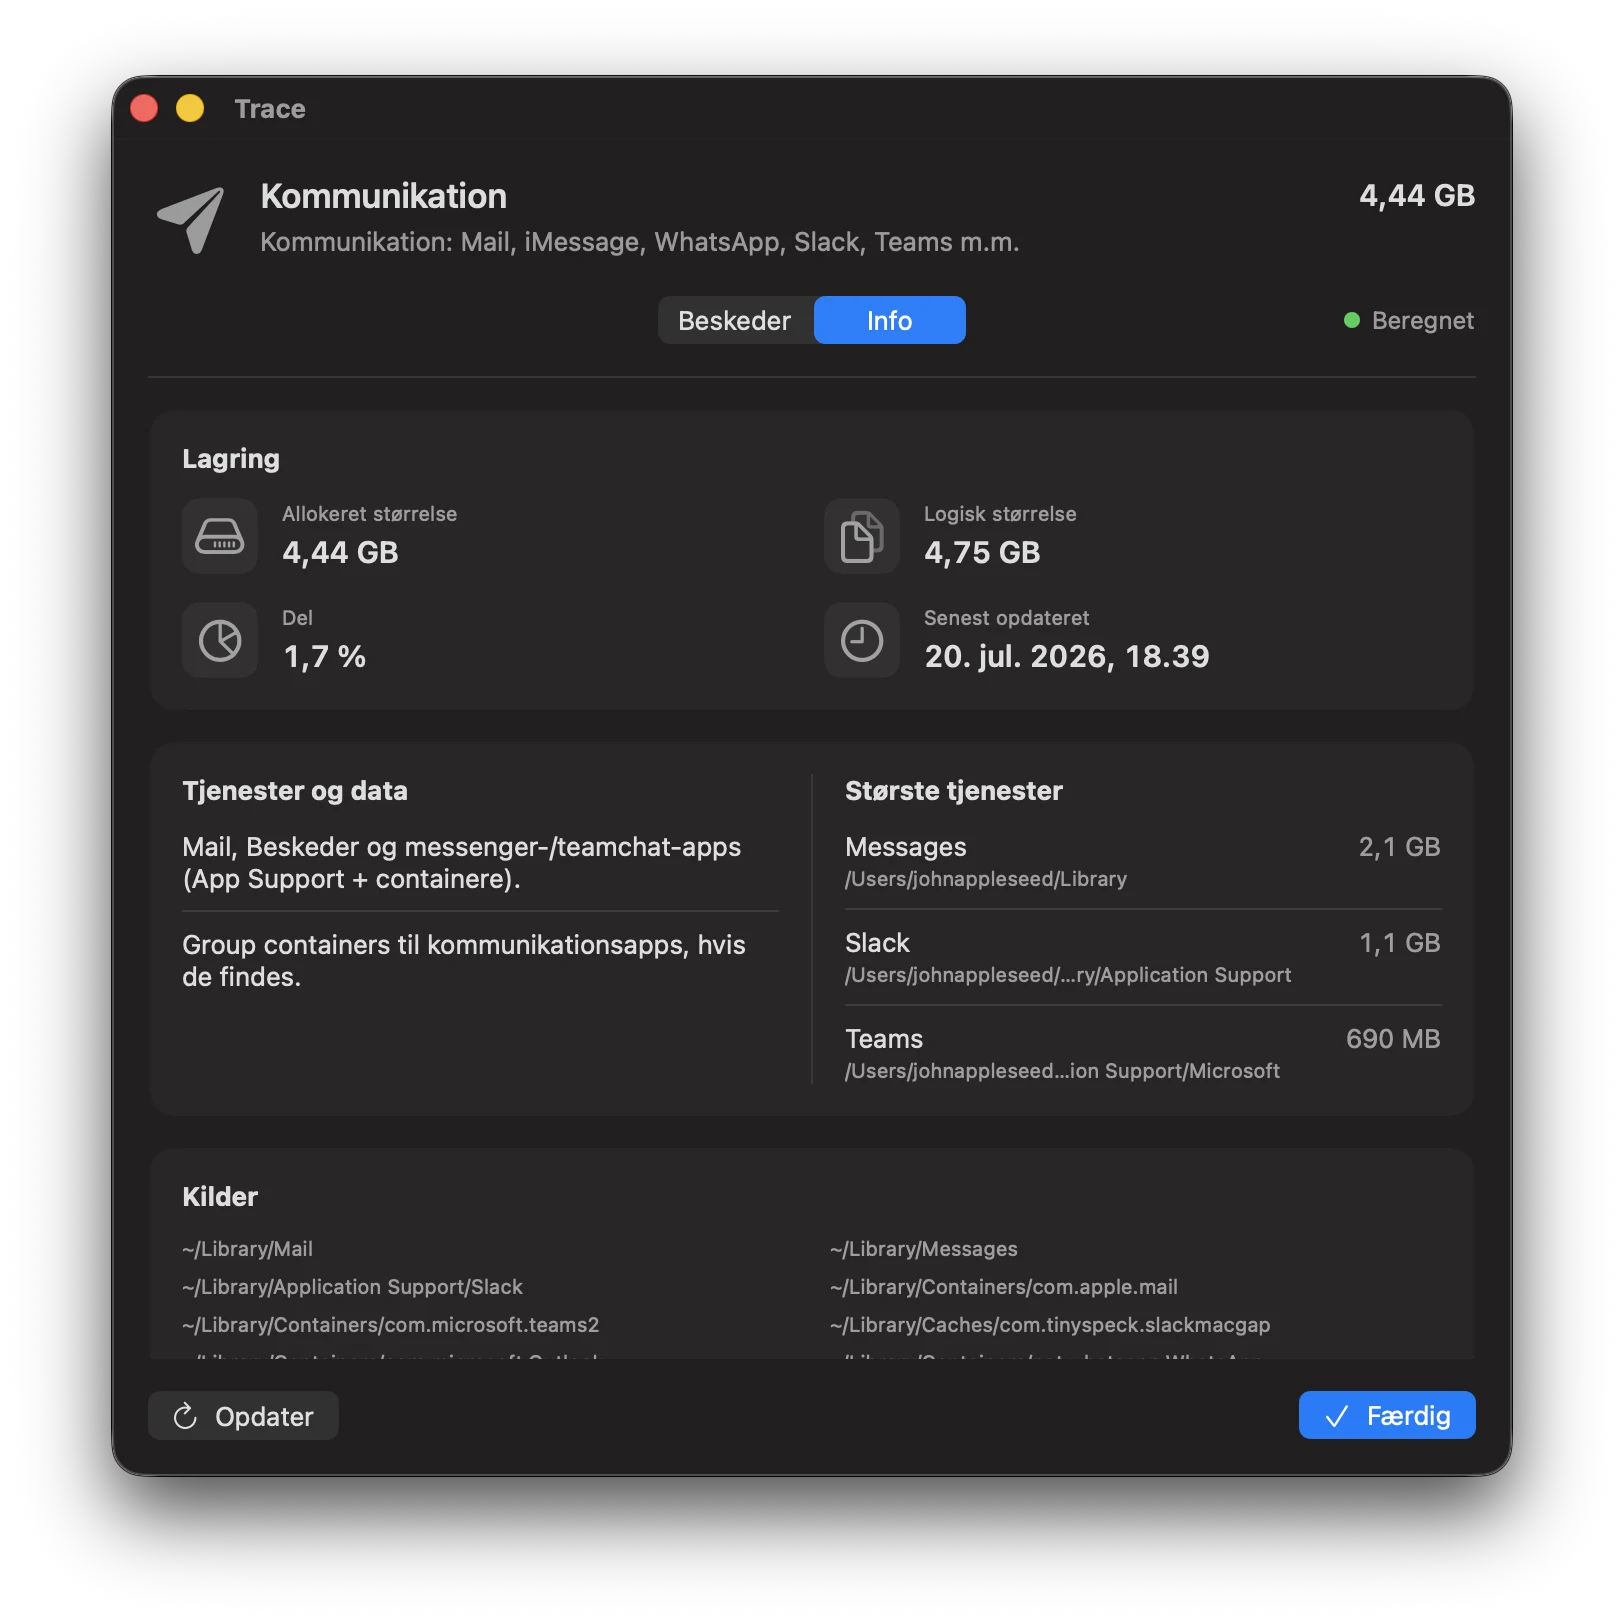This screenshot has height=1624, width=1624.
Task: Click the Lagring section heading
Action: tap(231, 459)
